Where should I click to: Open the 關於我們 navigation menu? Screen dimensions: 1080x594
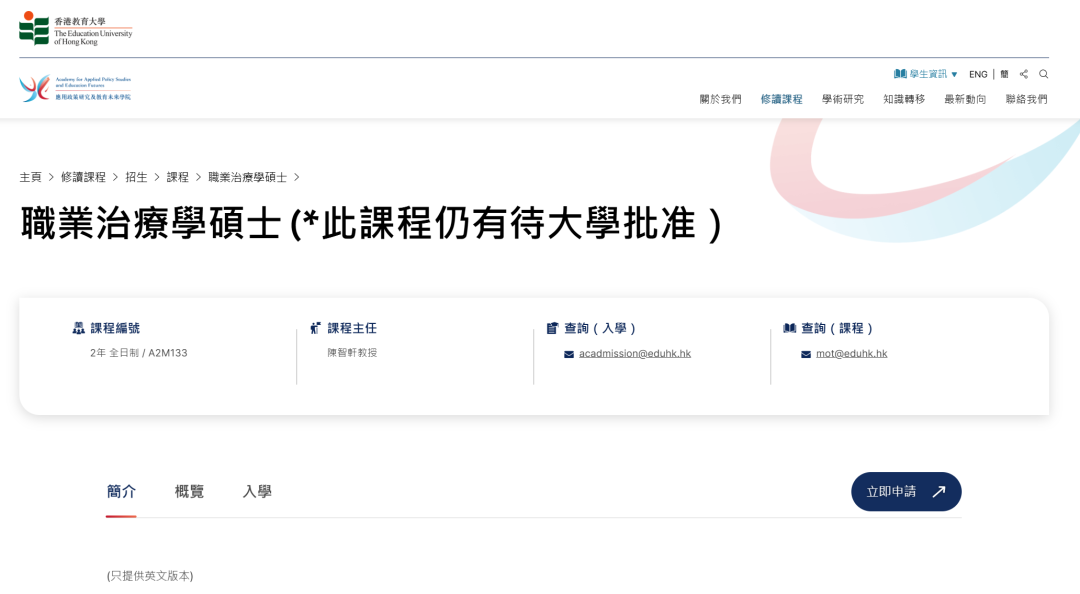point(720,99)
